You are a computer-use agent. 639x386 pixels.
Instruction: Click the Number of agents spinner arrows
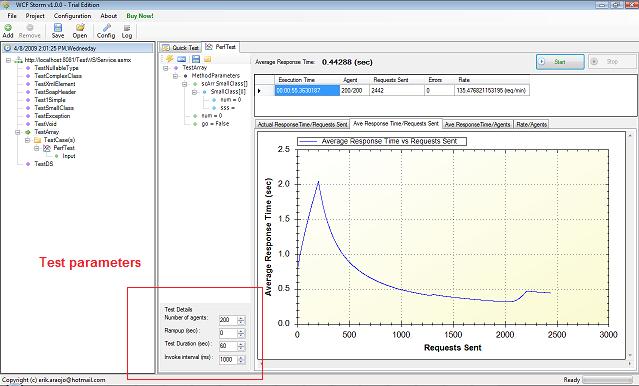click(241, 320)
